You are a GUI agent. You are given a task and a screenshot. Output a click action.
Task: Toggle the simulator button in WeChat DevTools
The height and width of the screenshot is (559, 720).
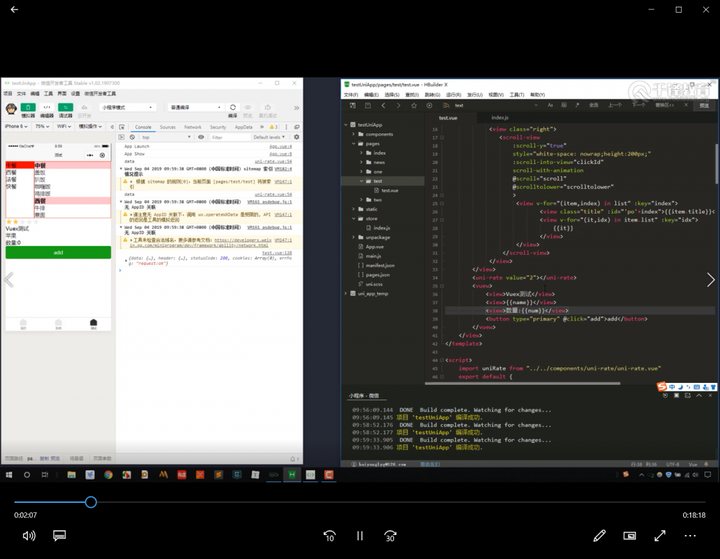click(x=28, y=107)
